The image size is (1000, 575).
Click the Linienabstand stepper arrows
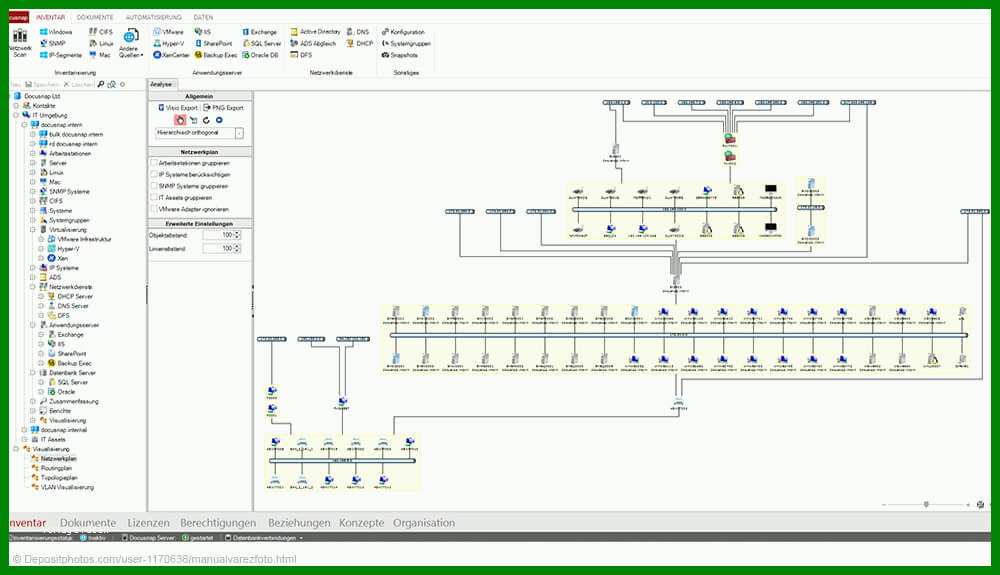tap(237, 249)
